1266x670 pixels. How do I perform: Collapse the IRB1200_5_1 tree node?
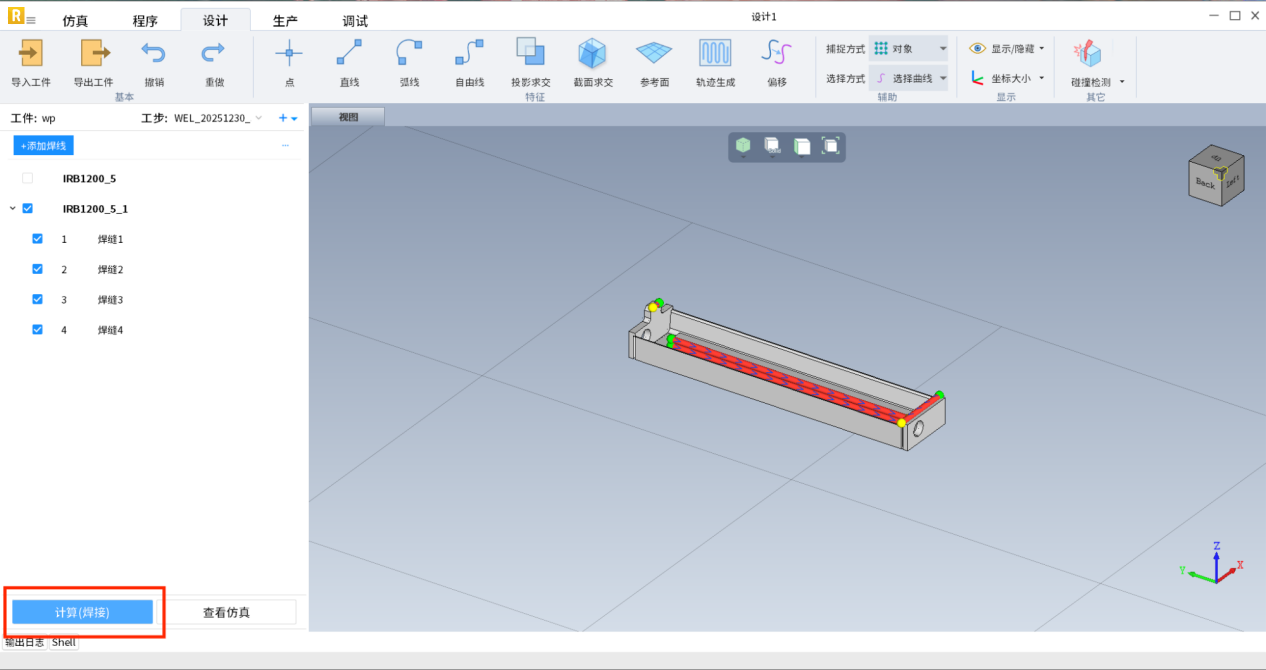tap(12, 209)
